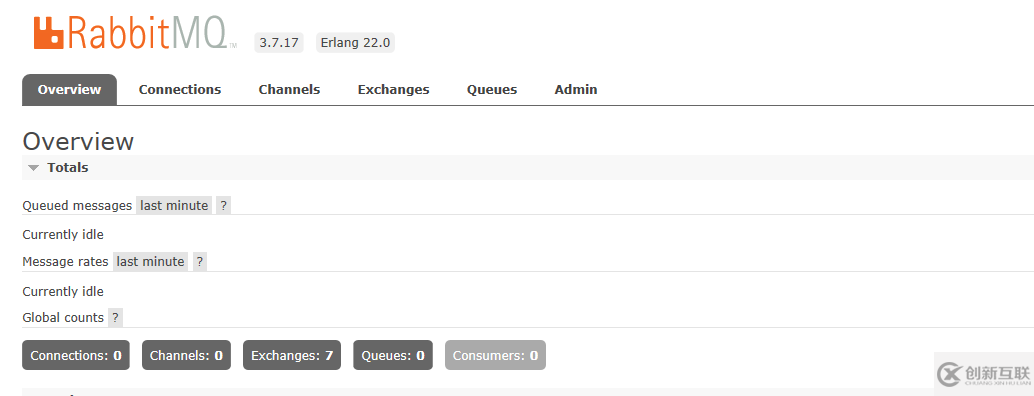
Task: Click the chuangxin watermark logo
Action: tap(984, 374)
